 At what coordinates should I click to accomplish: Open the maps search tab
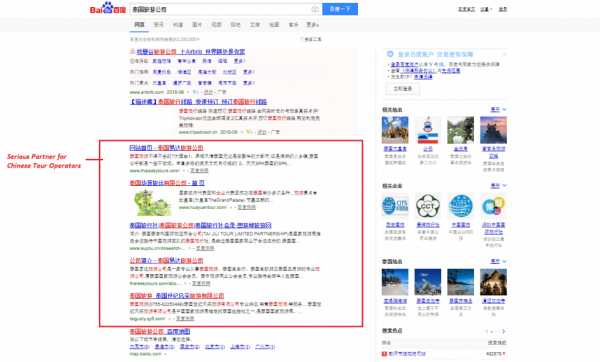click(x=274, y=24)
